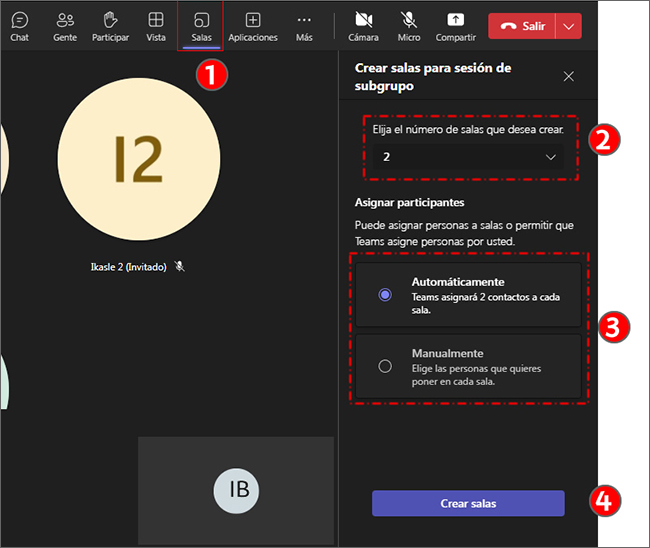This screenshot has height=548, width=650.
Task: Share screen with Compartir
Action: pos(455,26)
